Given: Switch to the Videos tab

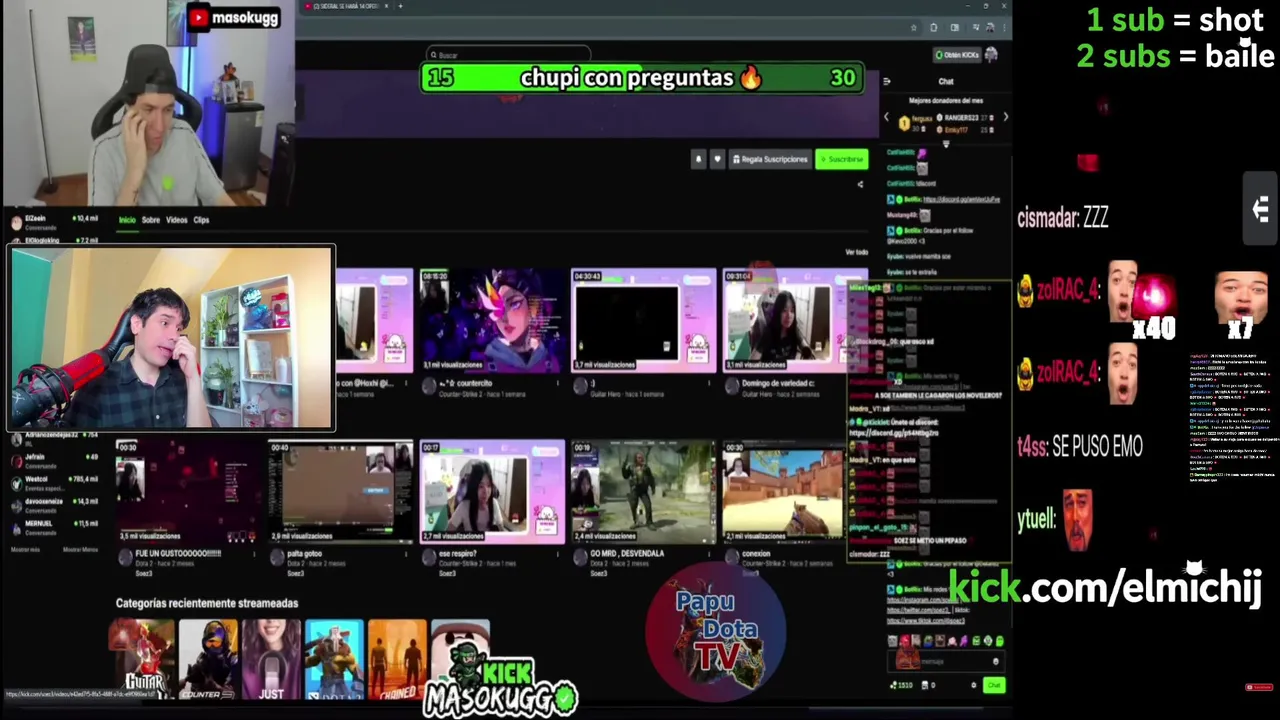Looking at the screenshot, I should tap(176, 220).
